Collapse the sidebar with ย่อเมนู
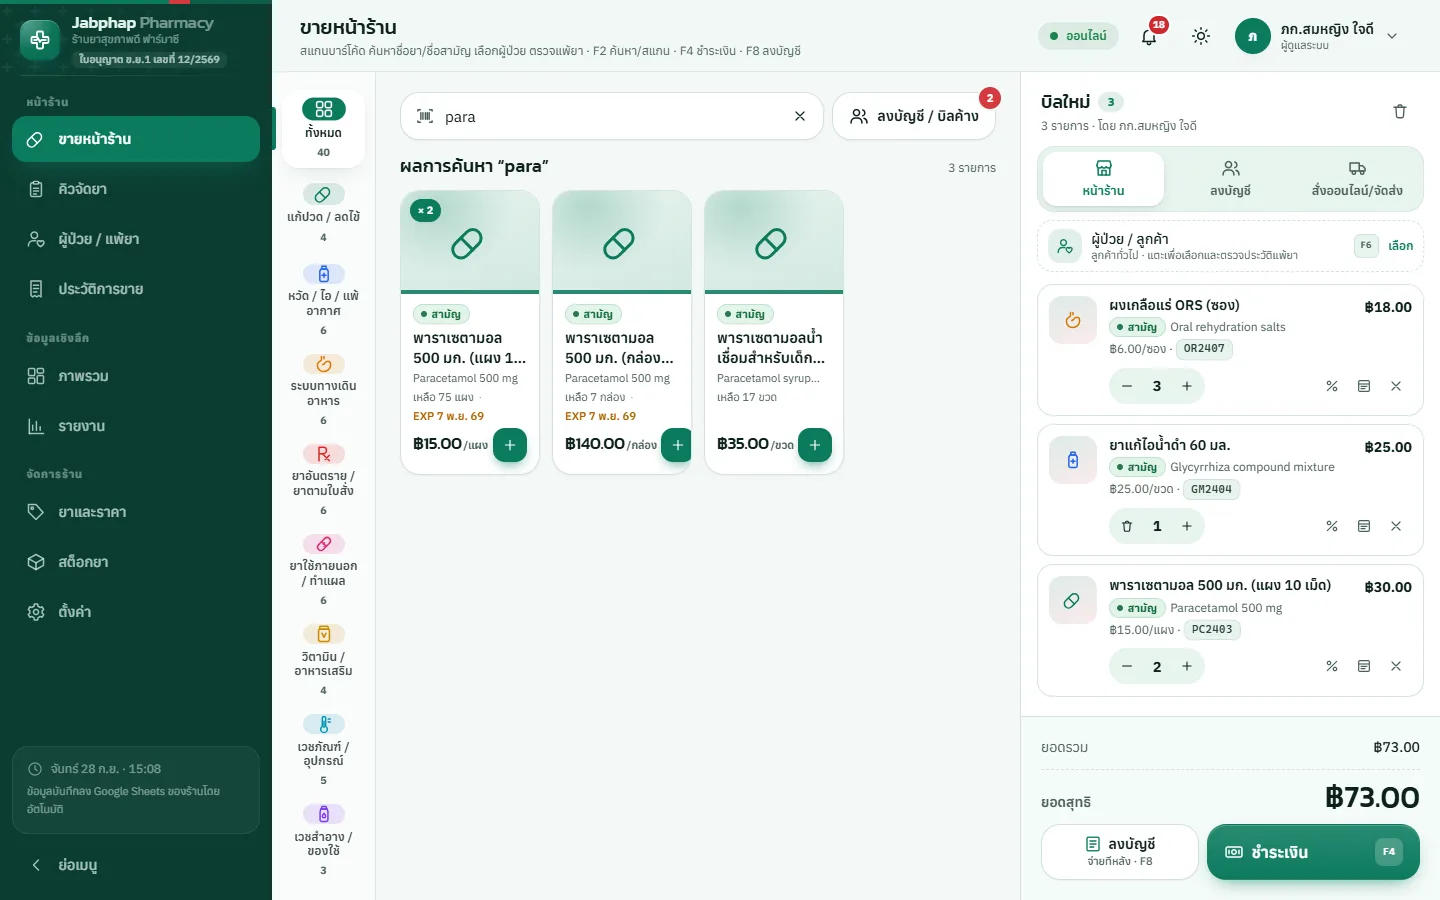1440x900 pixels. pos(136,865)
